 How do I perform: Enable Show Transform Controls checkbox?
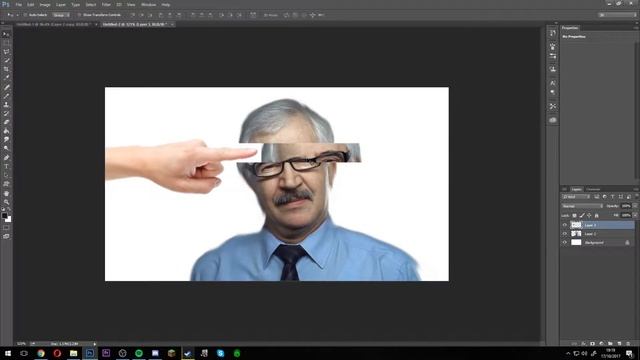[79, 15]
